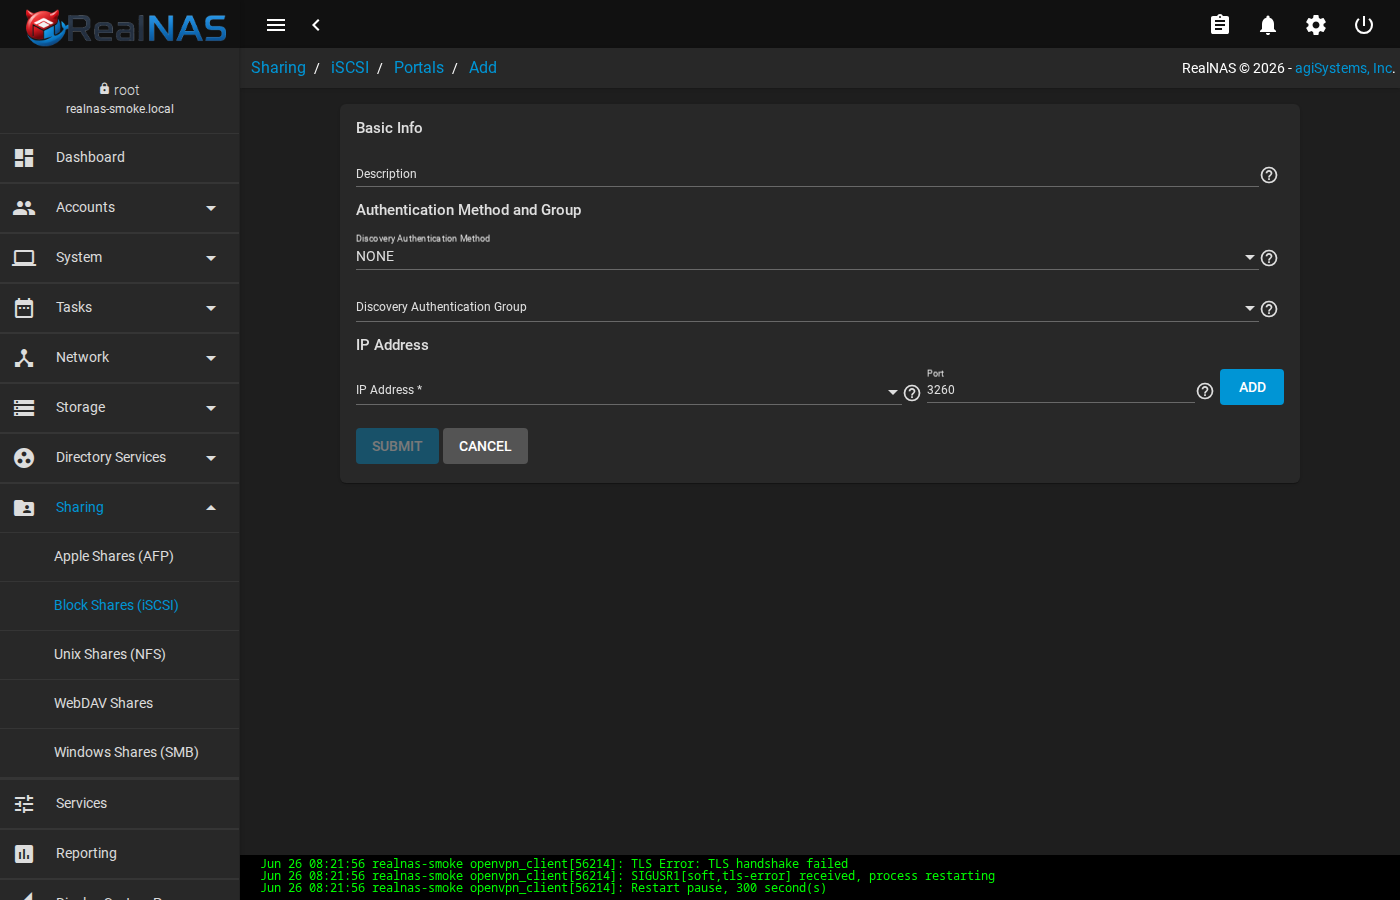Click the Tasks calendar icon
The width and height of the screenshot is (1400, 900).
[x=24, y=308]
